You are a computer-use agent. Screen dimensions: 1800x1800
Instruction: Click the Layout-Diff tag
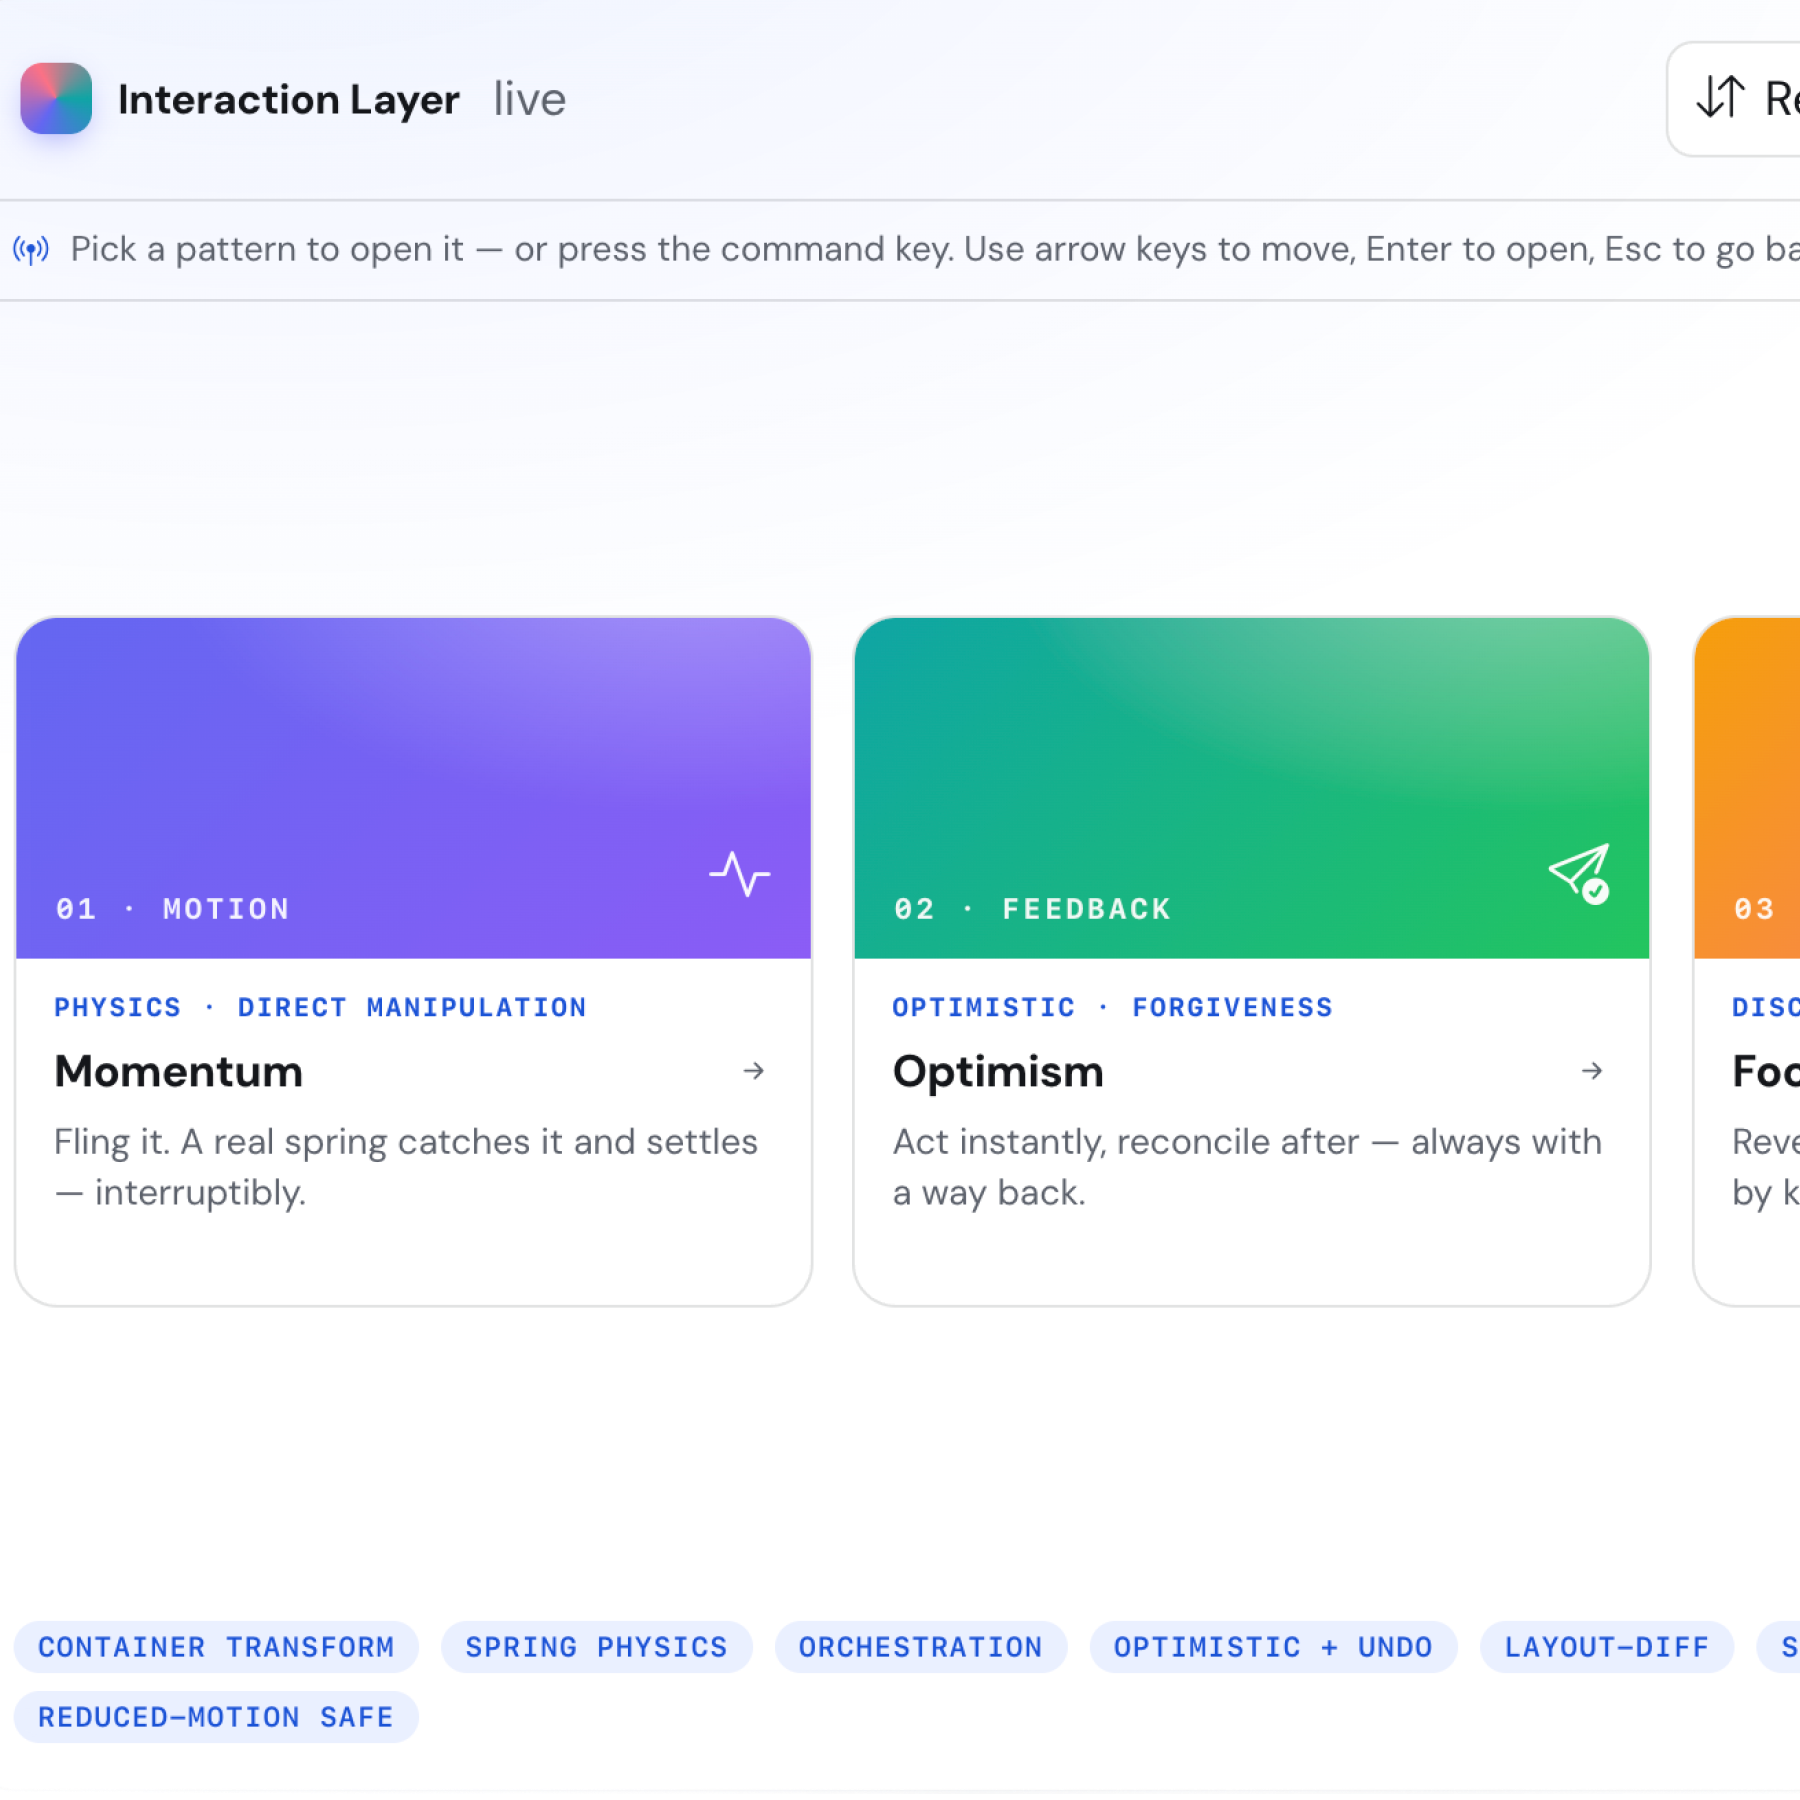(x=1606, y=1647)
